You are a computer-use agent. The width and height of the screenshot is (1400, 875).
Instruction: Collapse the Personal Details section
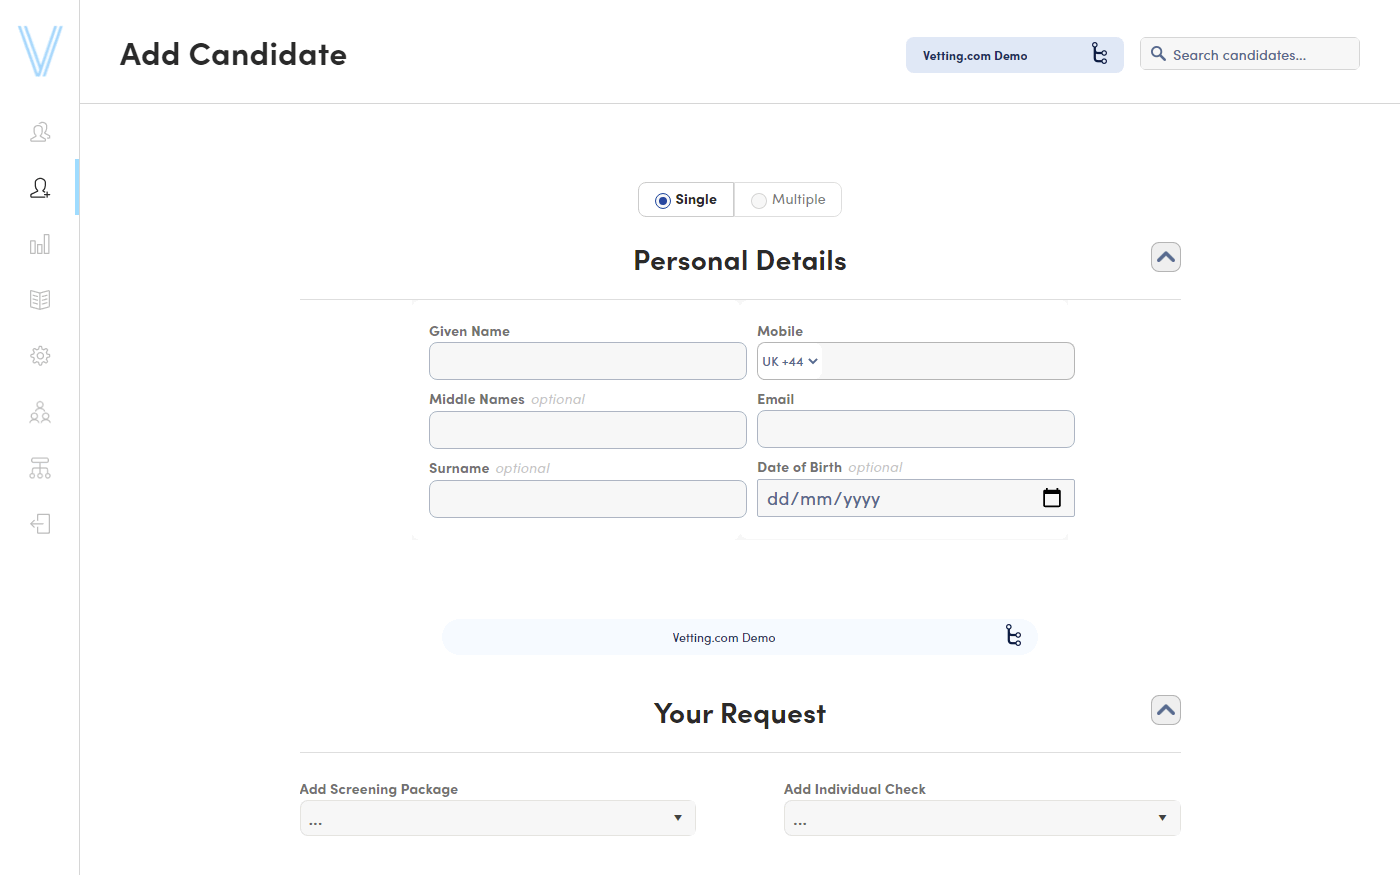[x=1166, y=258]
